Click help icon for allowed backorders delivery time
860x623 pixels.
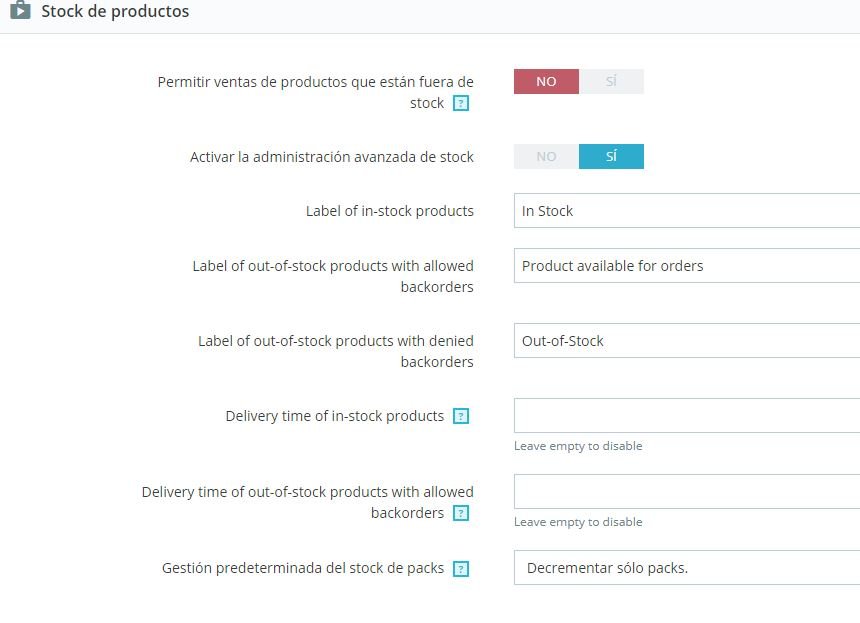[461, 513]
